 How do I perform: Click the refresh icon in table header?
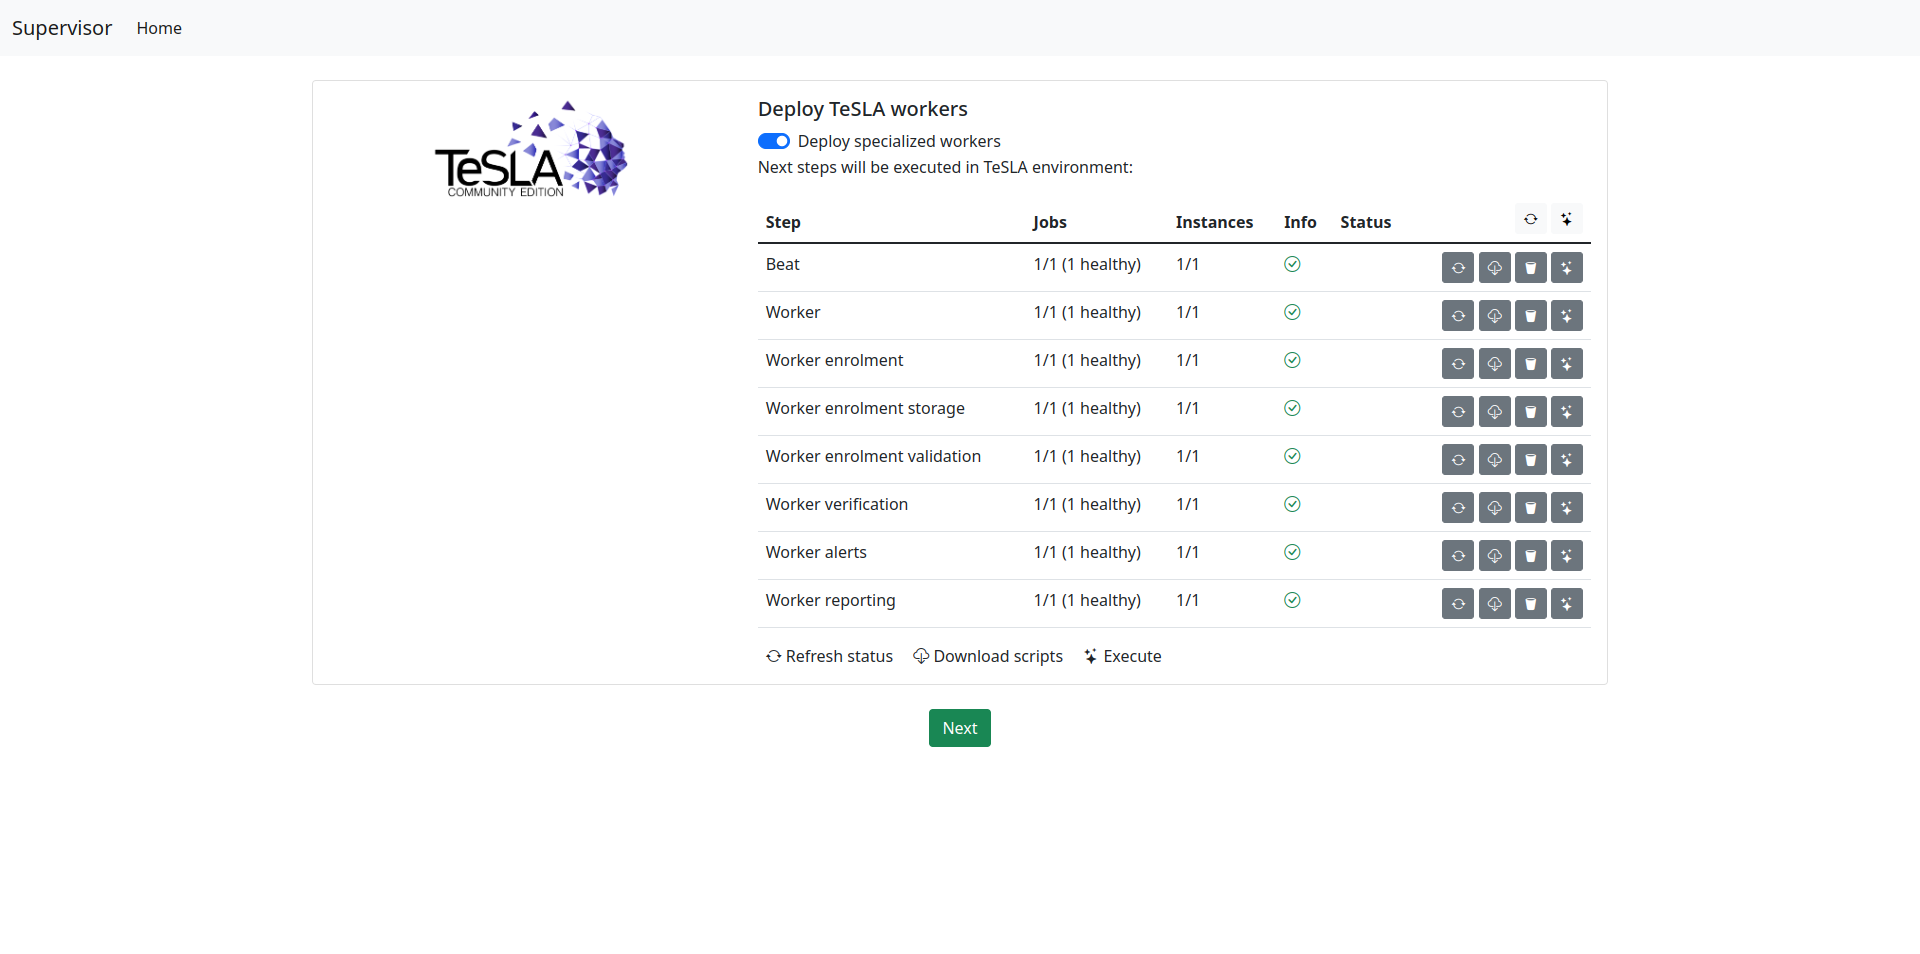coord(1530,219)
